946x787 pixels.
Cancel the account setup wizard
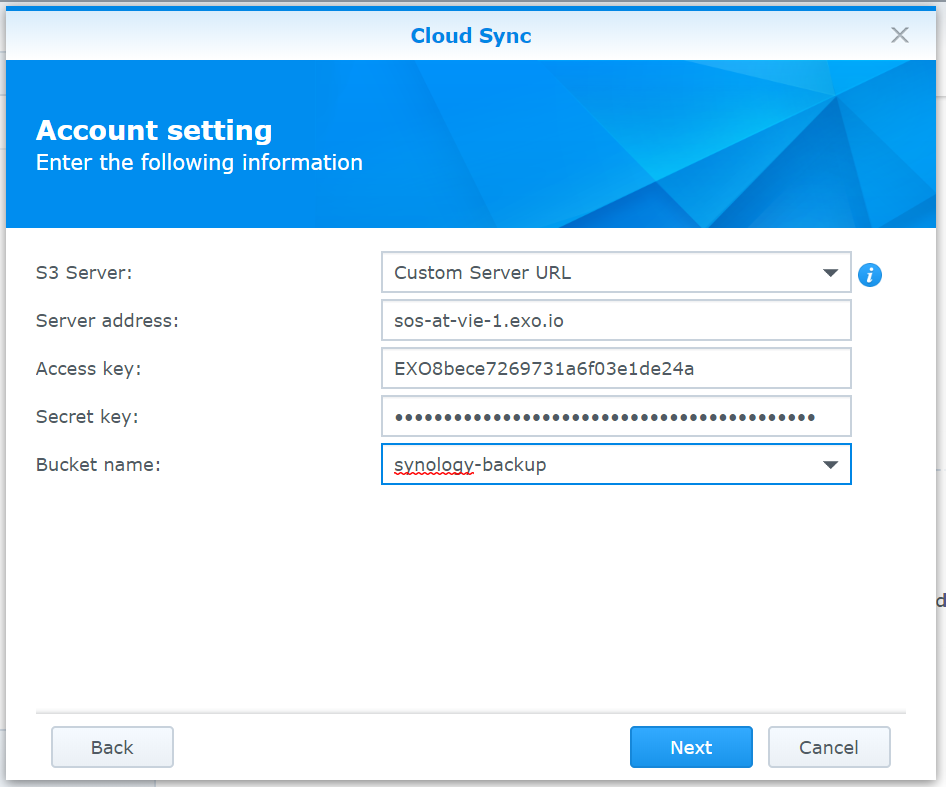[828, 747]
